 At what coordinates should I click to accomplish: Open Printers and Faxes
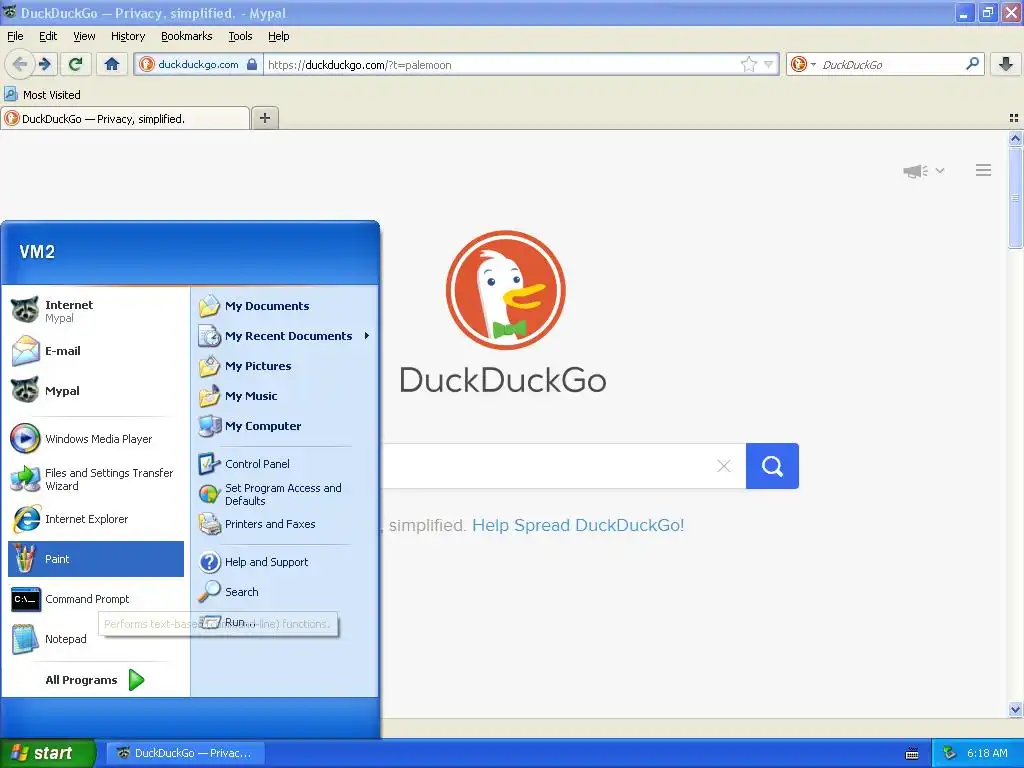click(x=284, y=524)
